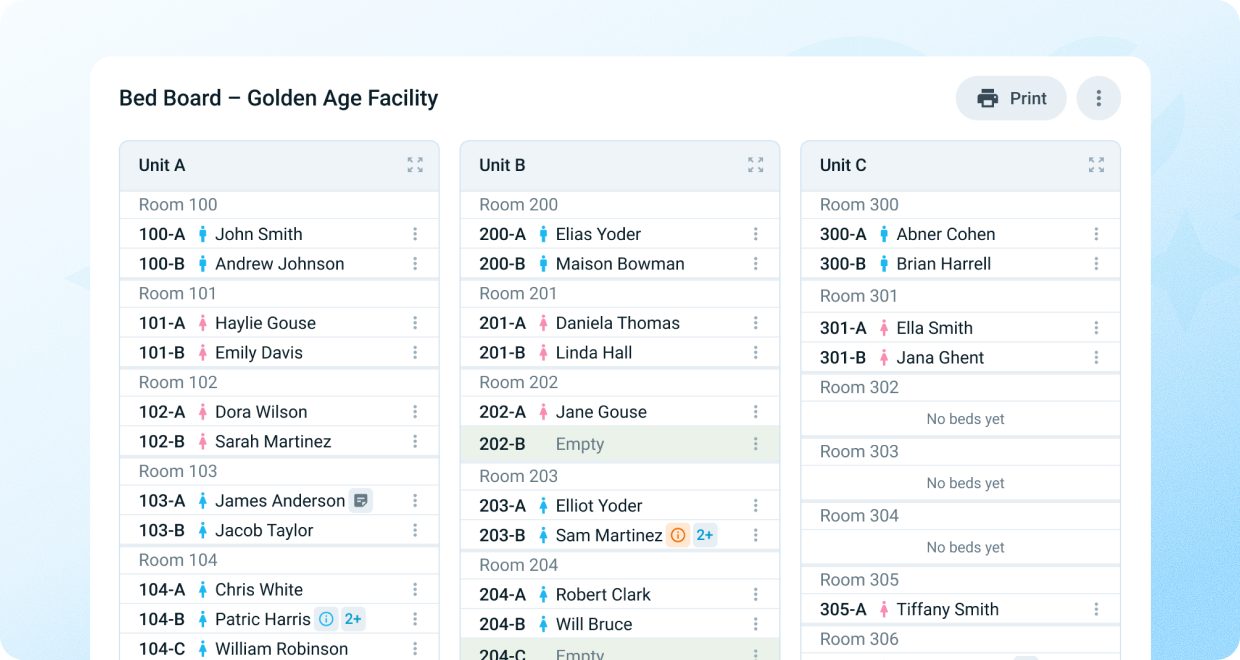Screen dimensions: 1240x660
Task: Open the options menu for Elliot Yoder
Action: (x=756, y=505)
